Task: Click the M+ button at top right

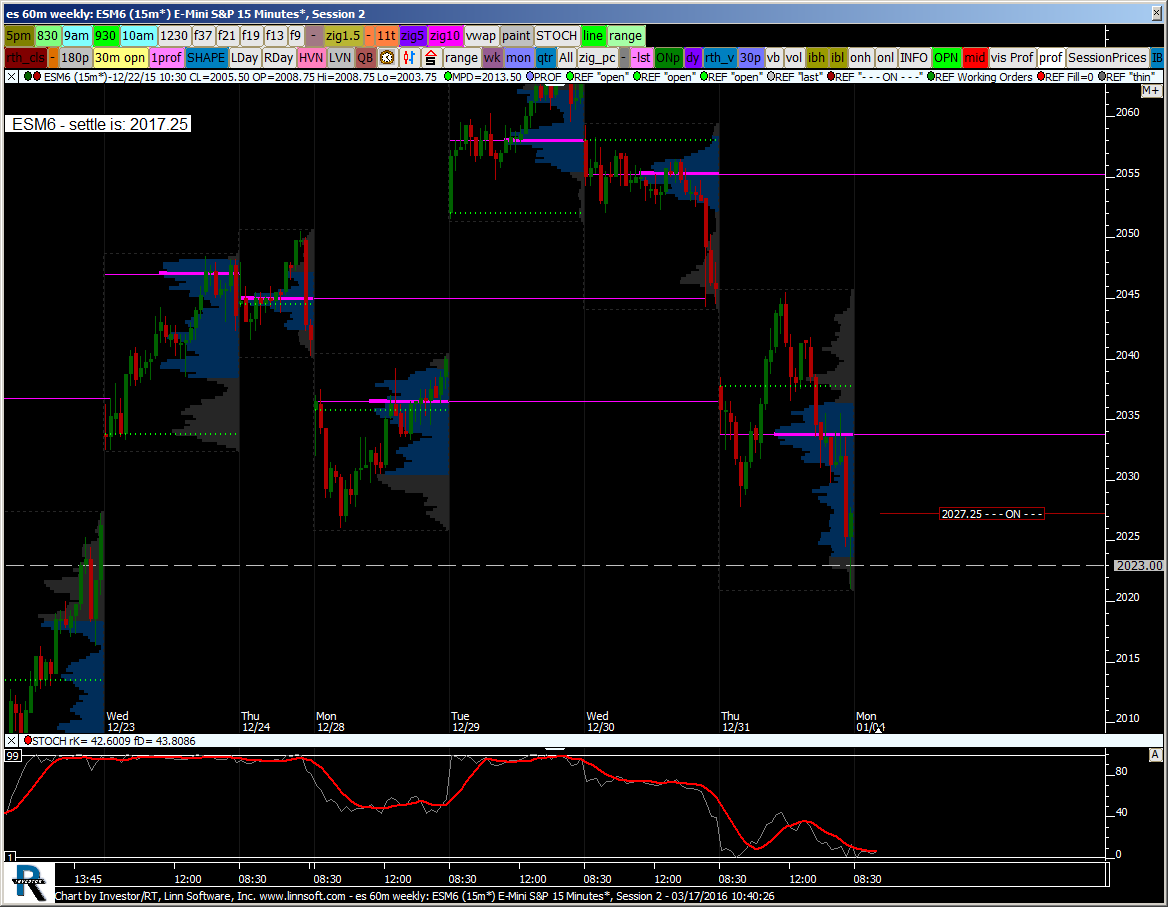Action: click(x=1150, y=90)
